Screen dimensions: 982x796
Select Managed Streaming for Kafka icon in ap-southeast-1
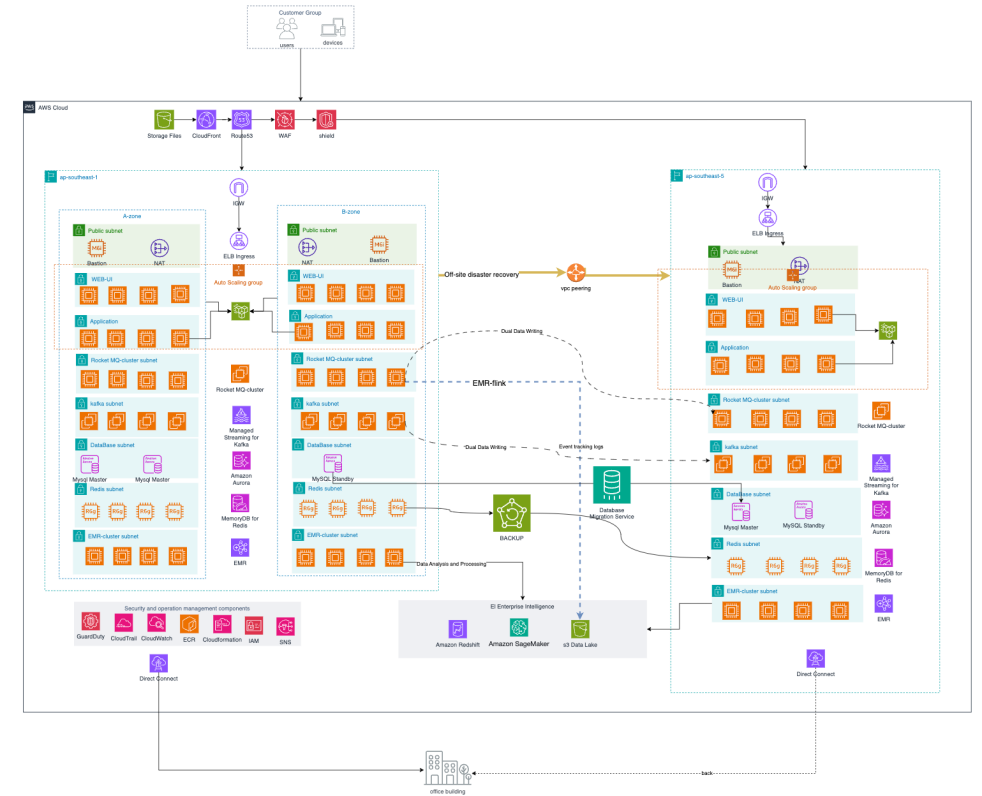coord(241,415)
